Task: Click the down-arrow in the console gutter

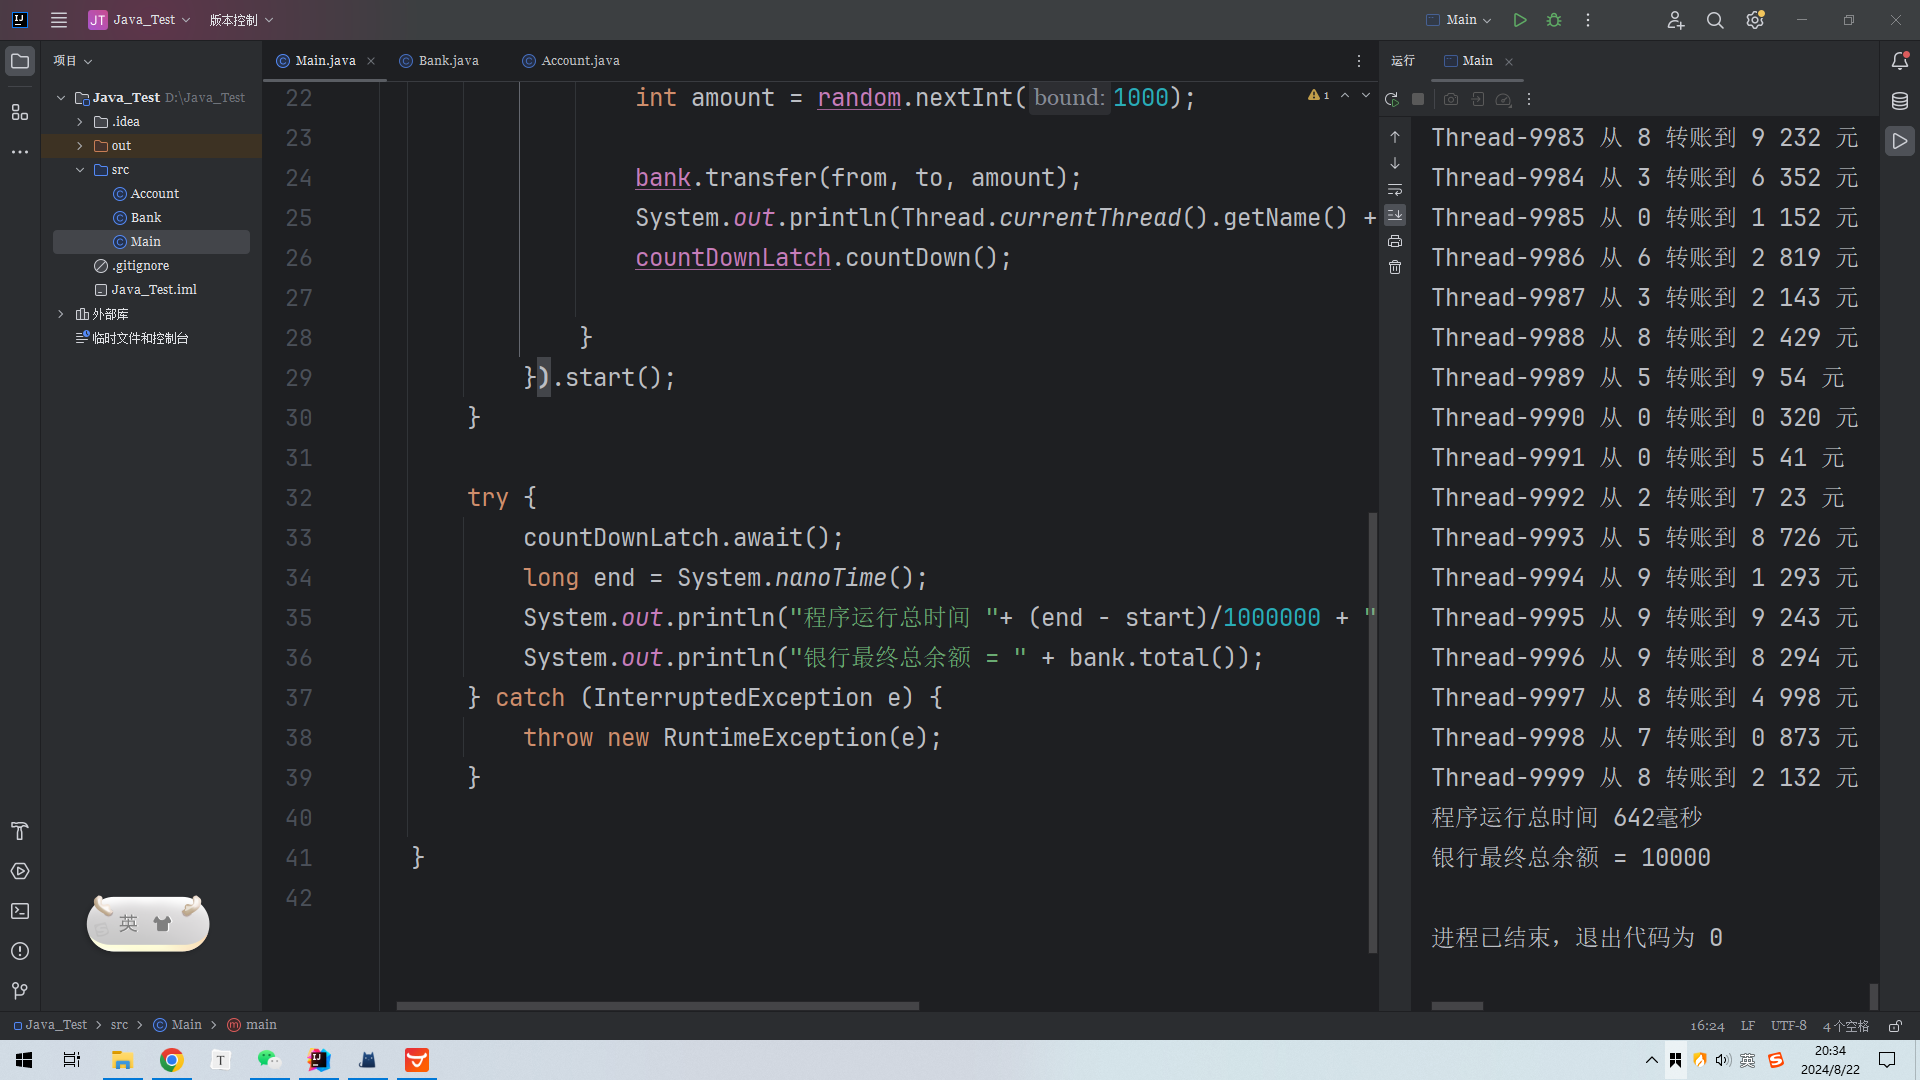Action: [x=1395, y=163]
